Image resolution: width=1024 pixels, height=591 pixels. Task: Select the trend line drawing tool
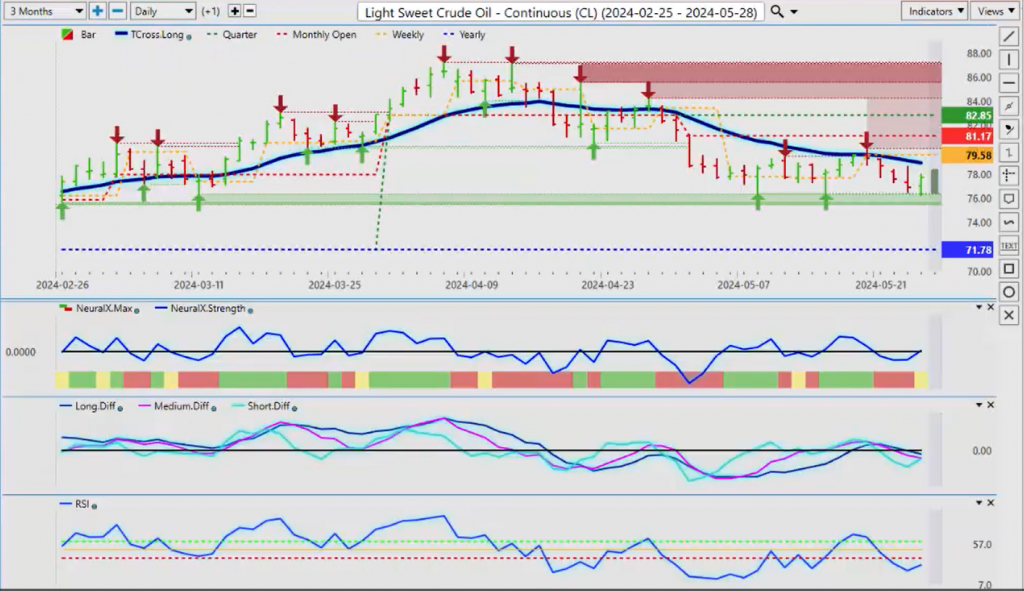point(1009,37)
